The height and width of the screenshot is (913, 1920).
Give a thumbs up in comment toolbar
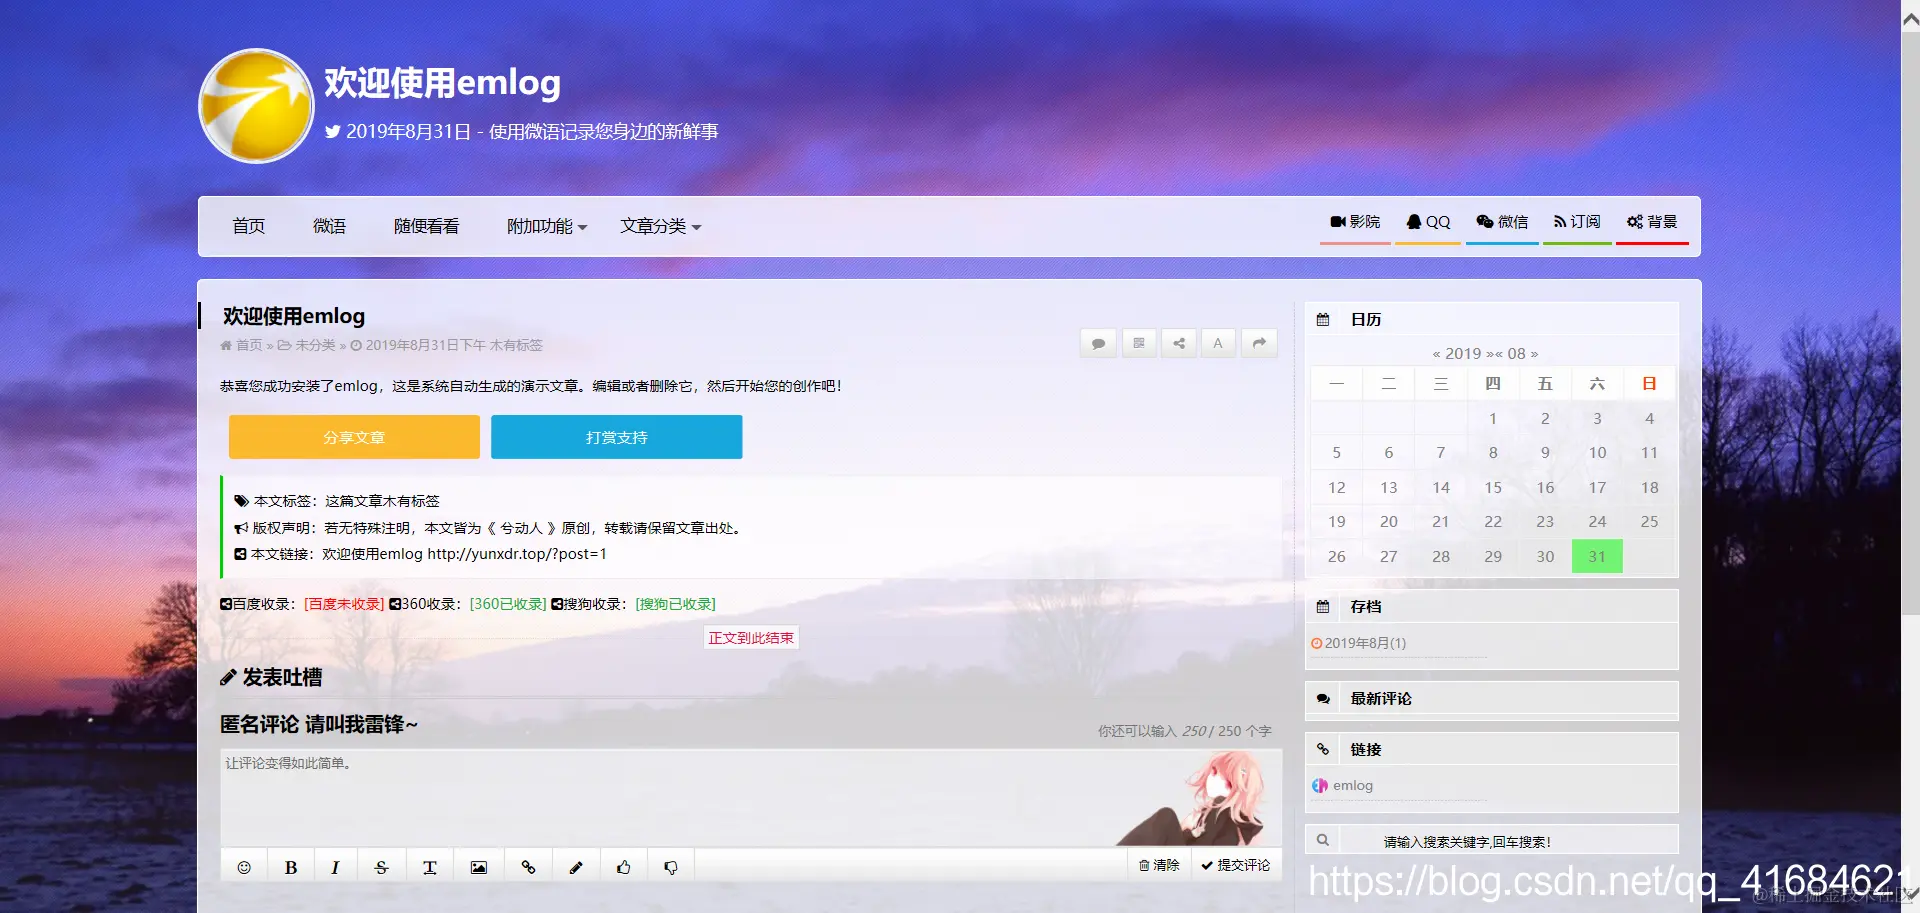tap(624, 865)
